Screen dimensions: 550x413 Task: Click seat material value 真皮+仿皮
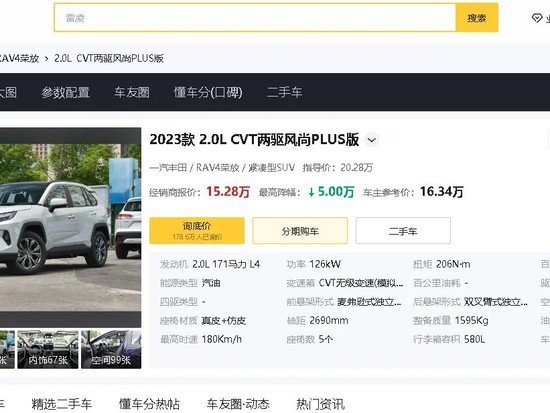[223, 321]
